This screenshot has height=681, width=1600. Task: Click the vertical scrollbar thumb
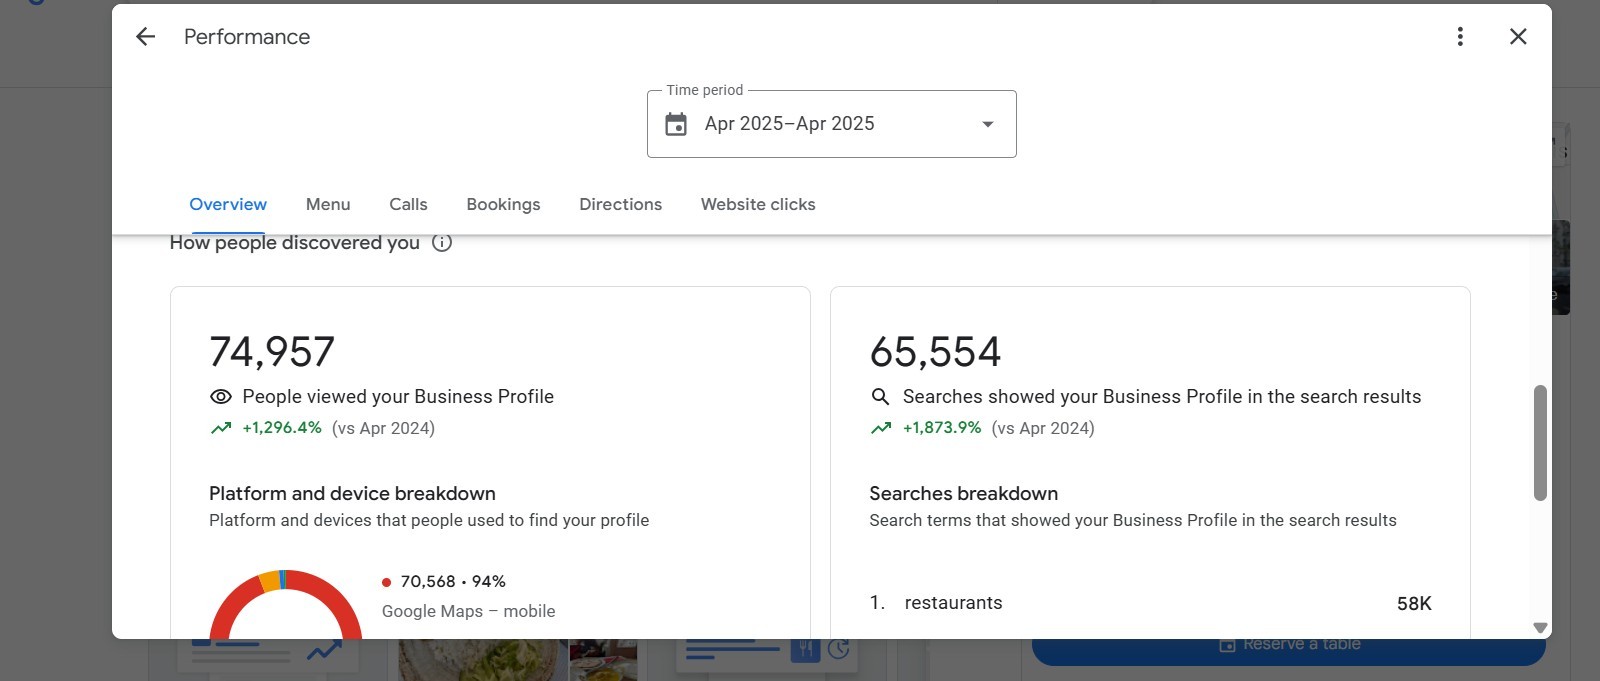(1540, 442)
